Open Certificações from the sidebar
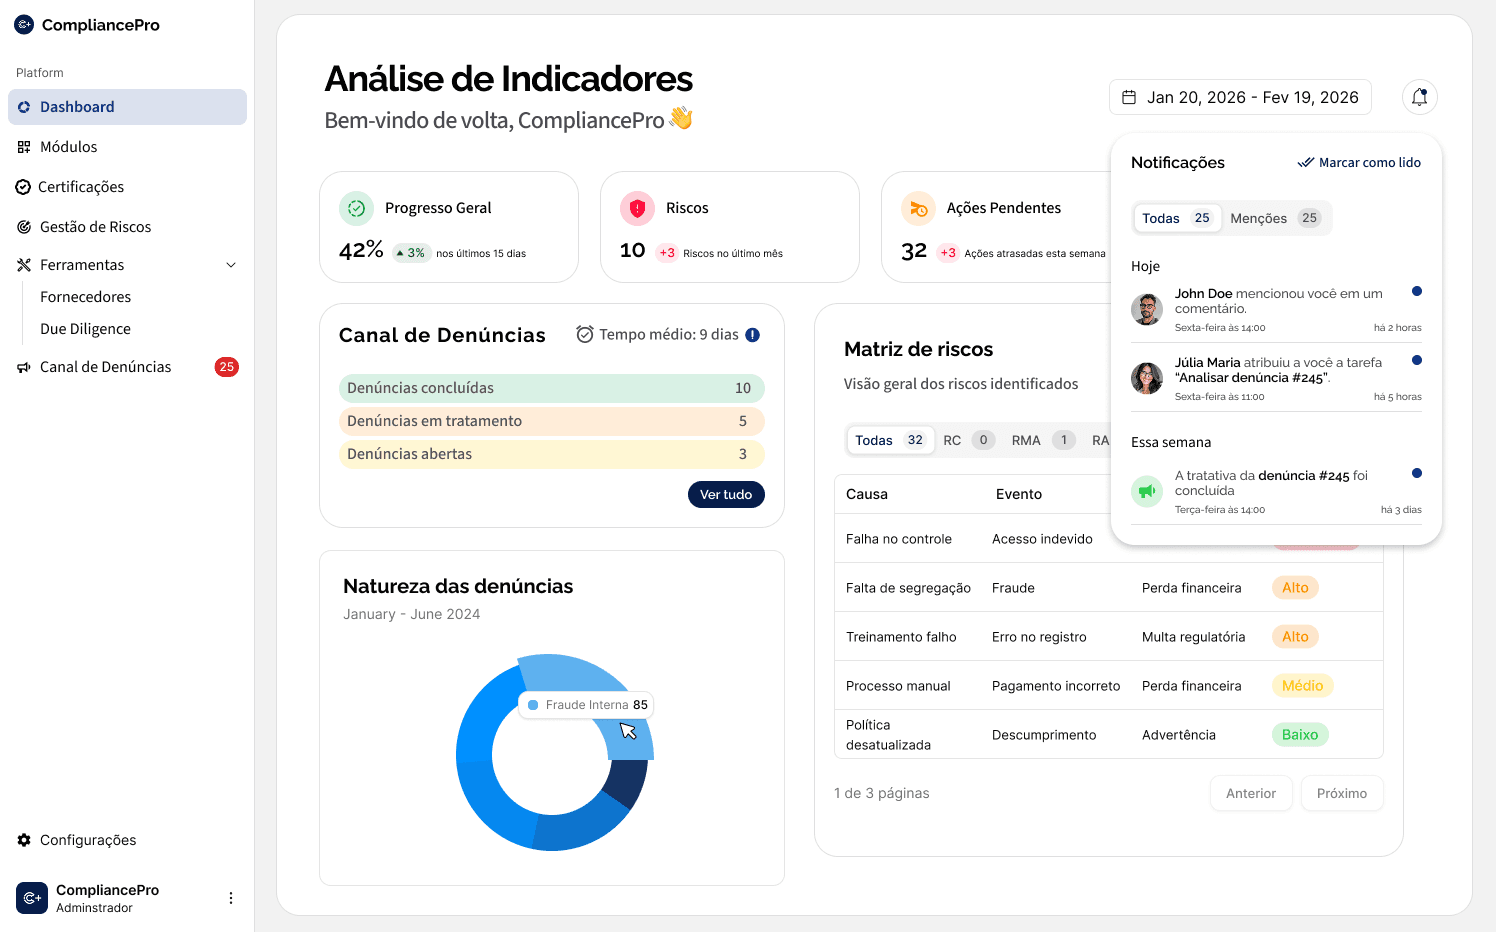 point(23,186)
